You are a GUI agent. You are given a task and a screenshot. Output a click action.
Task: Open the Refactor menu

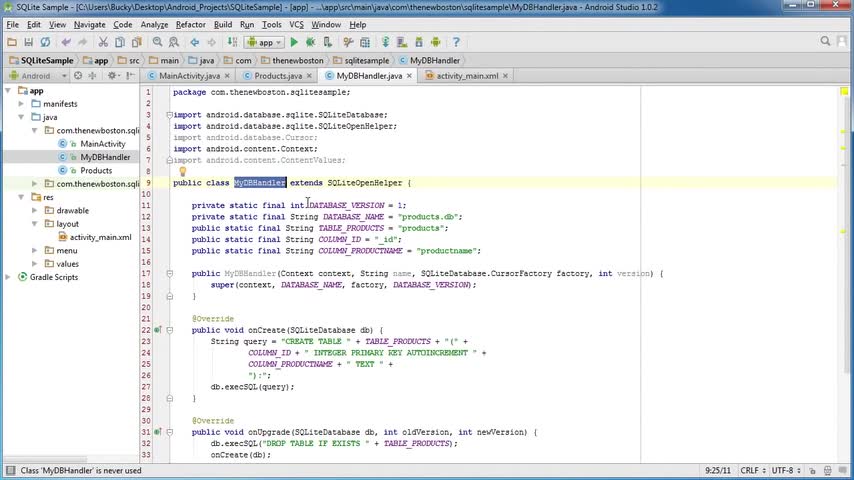pyautogui.click(x=190, y=24)
